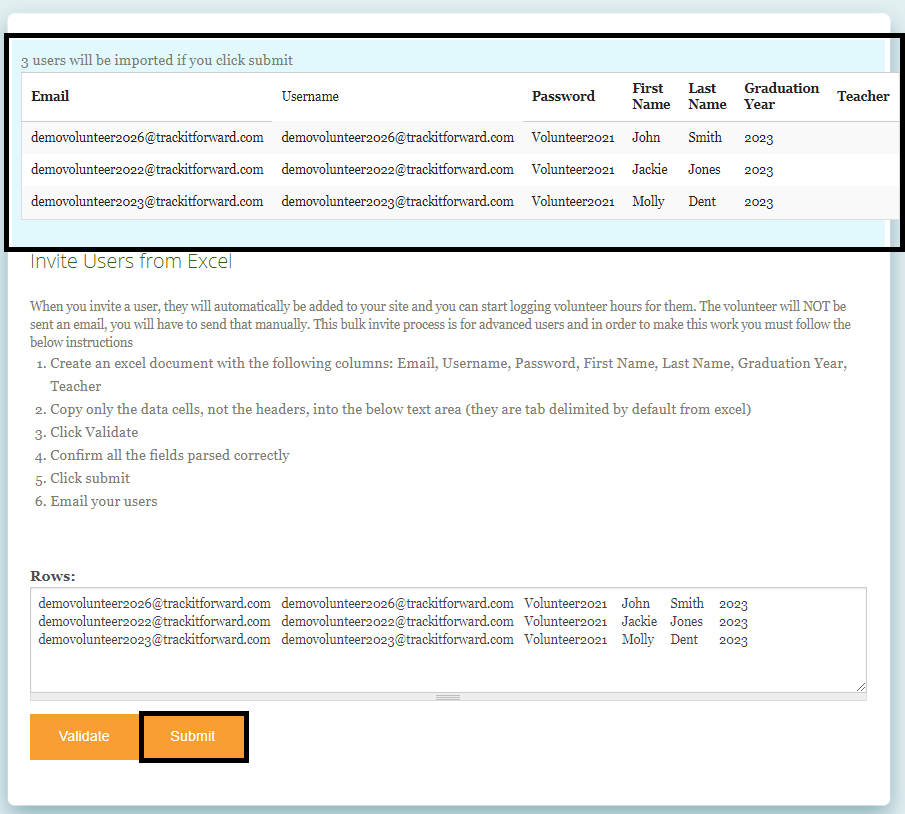Click the orange Validate button

84,737
